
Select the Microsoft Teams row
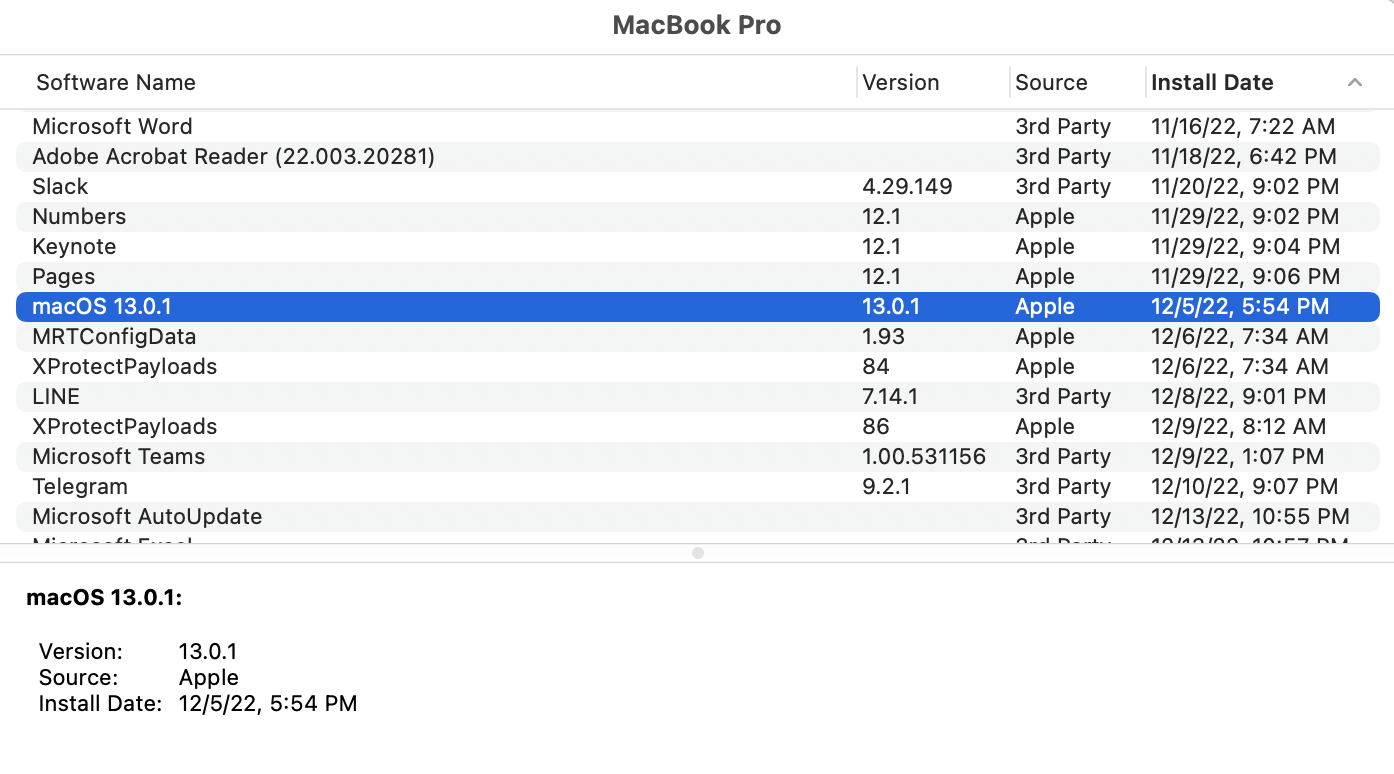pos(698,457)
